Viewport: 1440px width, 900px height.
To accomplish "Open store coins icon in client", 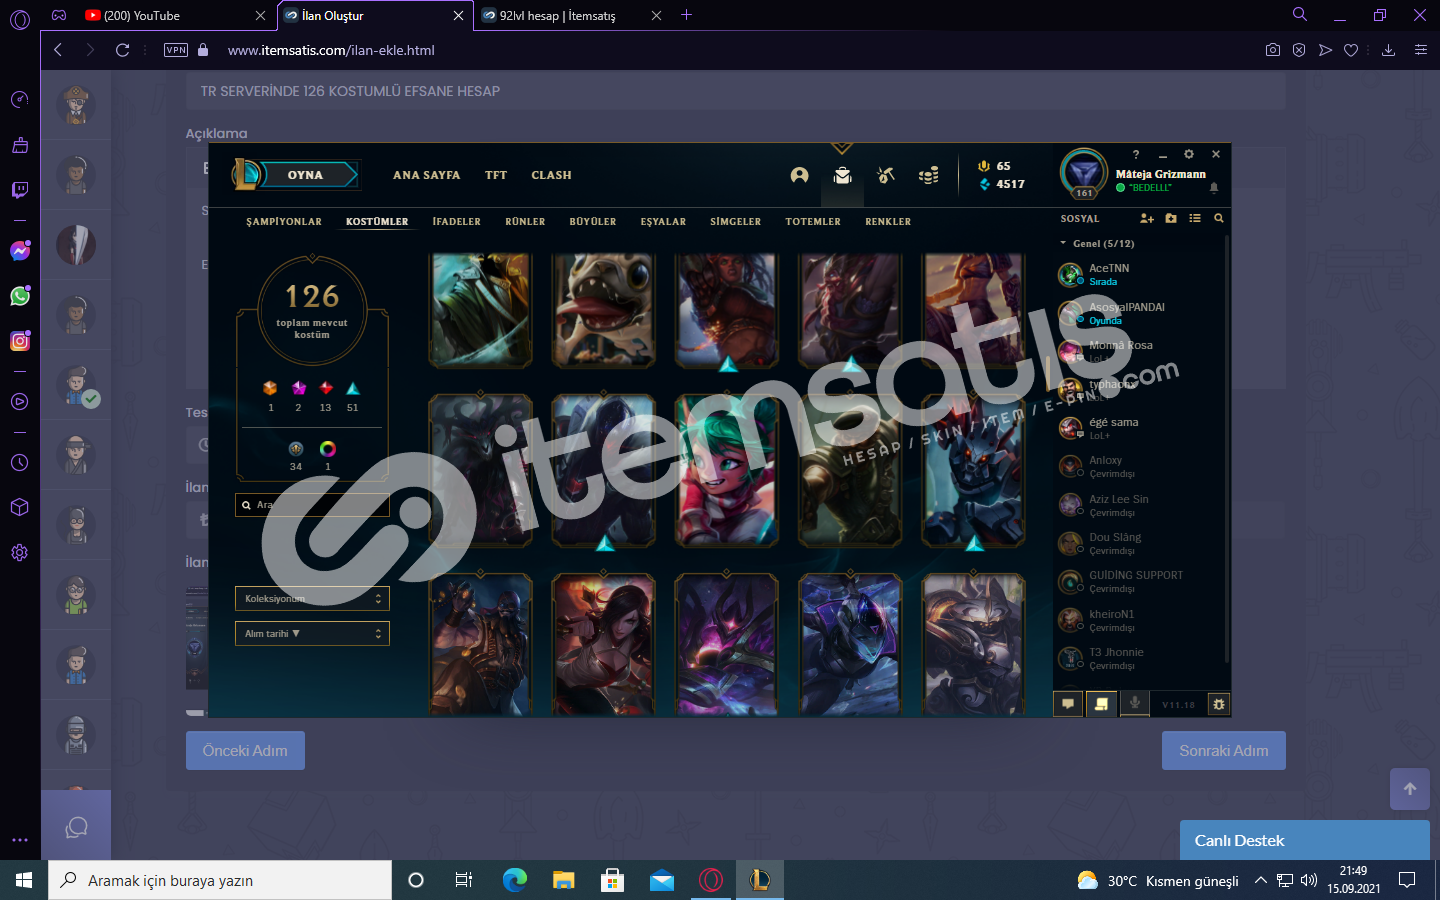I will click(928, 175).
